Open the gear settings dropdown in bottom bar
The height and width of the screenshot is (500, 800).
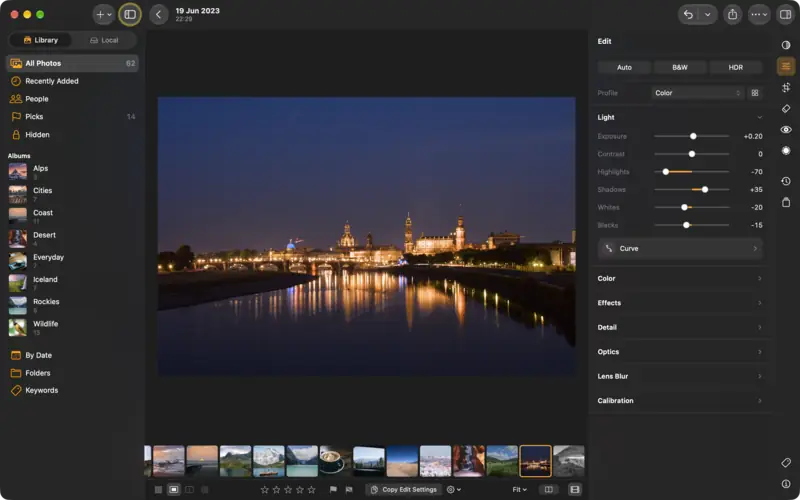pos(454,490)
